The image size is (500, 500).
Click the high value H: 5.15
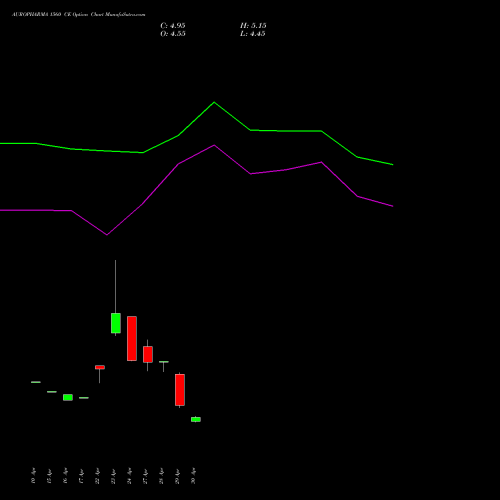(253, 26)
